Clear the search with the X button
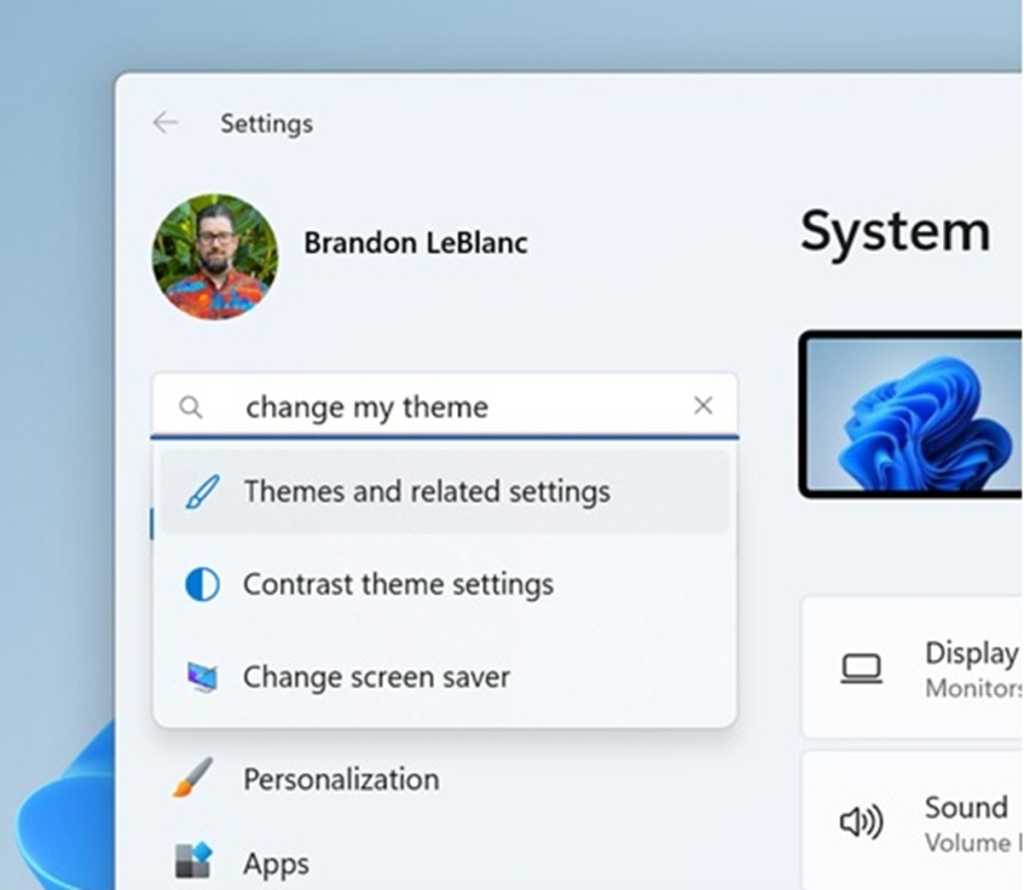Viewport: 1024px width, 890px height. (x=703, y=405)
